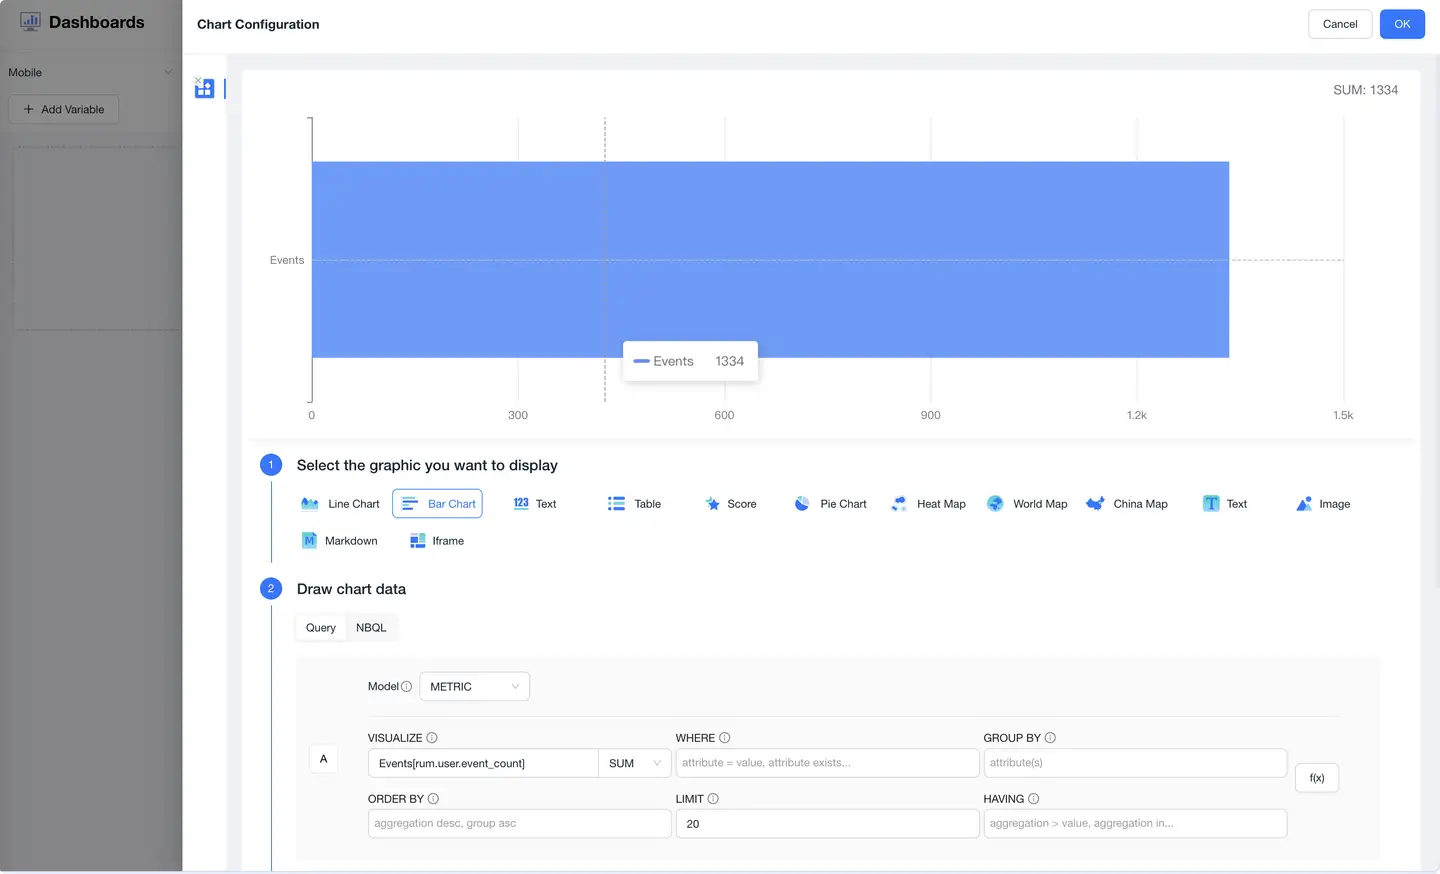
Task: Open the SUM aggregation selector
Action: pos(635,762)
